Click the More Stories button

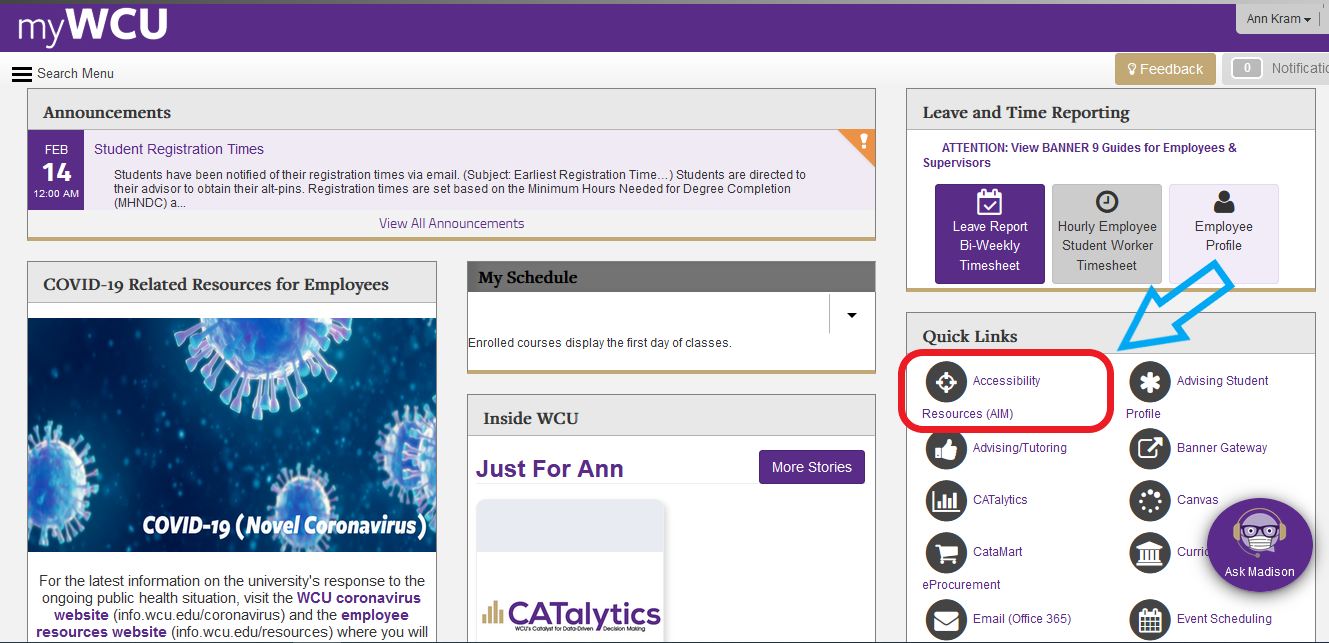812,467
